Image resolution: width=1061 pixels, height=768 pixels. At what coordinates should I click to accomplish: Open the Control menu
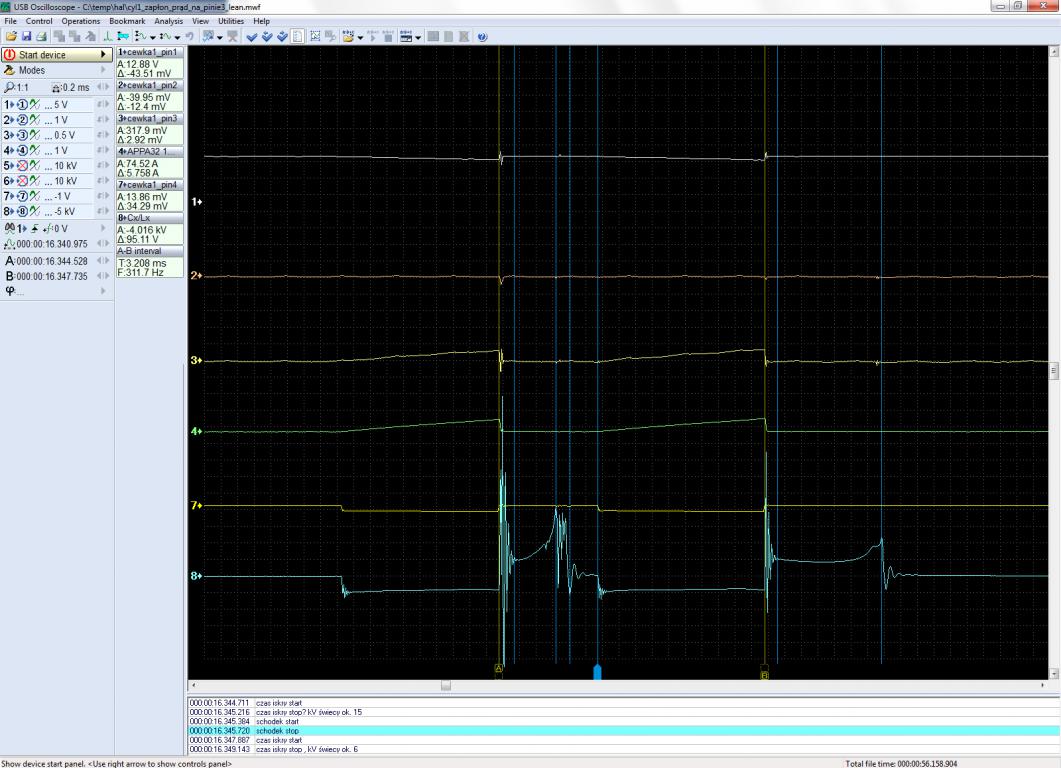coord(39,21)
